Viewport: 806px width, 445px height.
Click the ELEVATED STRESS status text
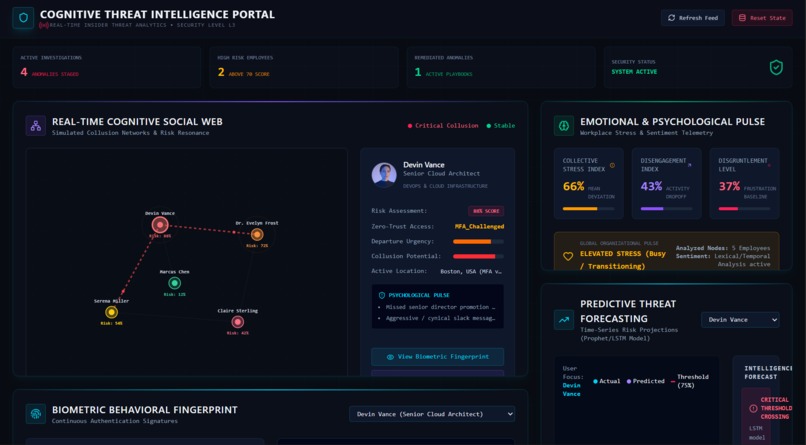pos(622,260)
